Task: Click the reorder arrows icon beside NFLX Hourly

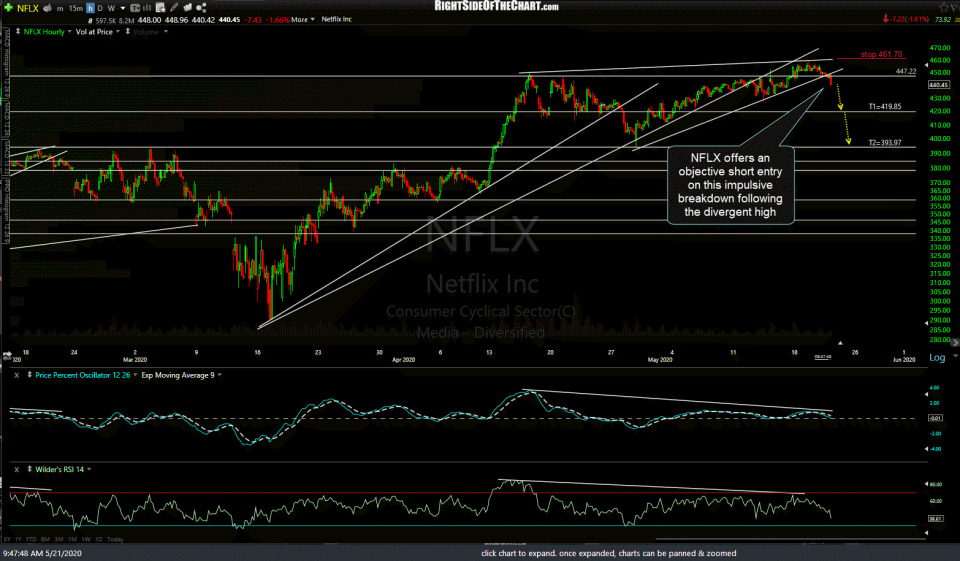Action: pos(18,31)
